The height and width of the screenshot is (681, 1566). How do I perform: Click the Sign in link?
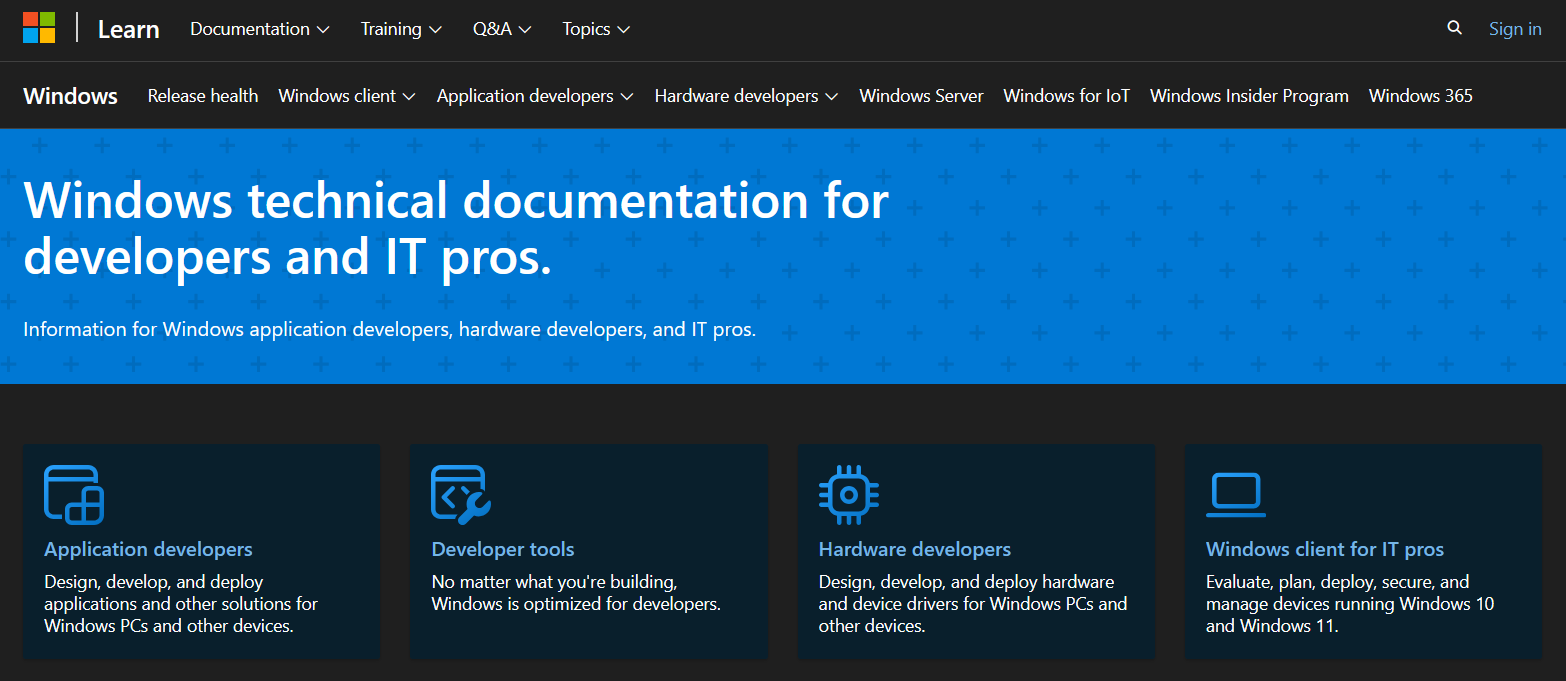1514,29
